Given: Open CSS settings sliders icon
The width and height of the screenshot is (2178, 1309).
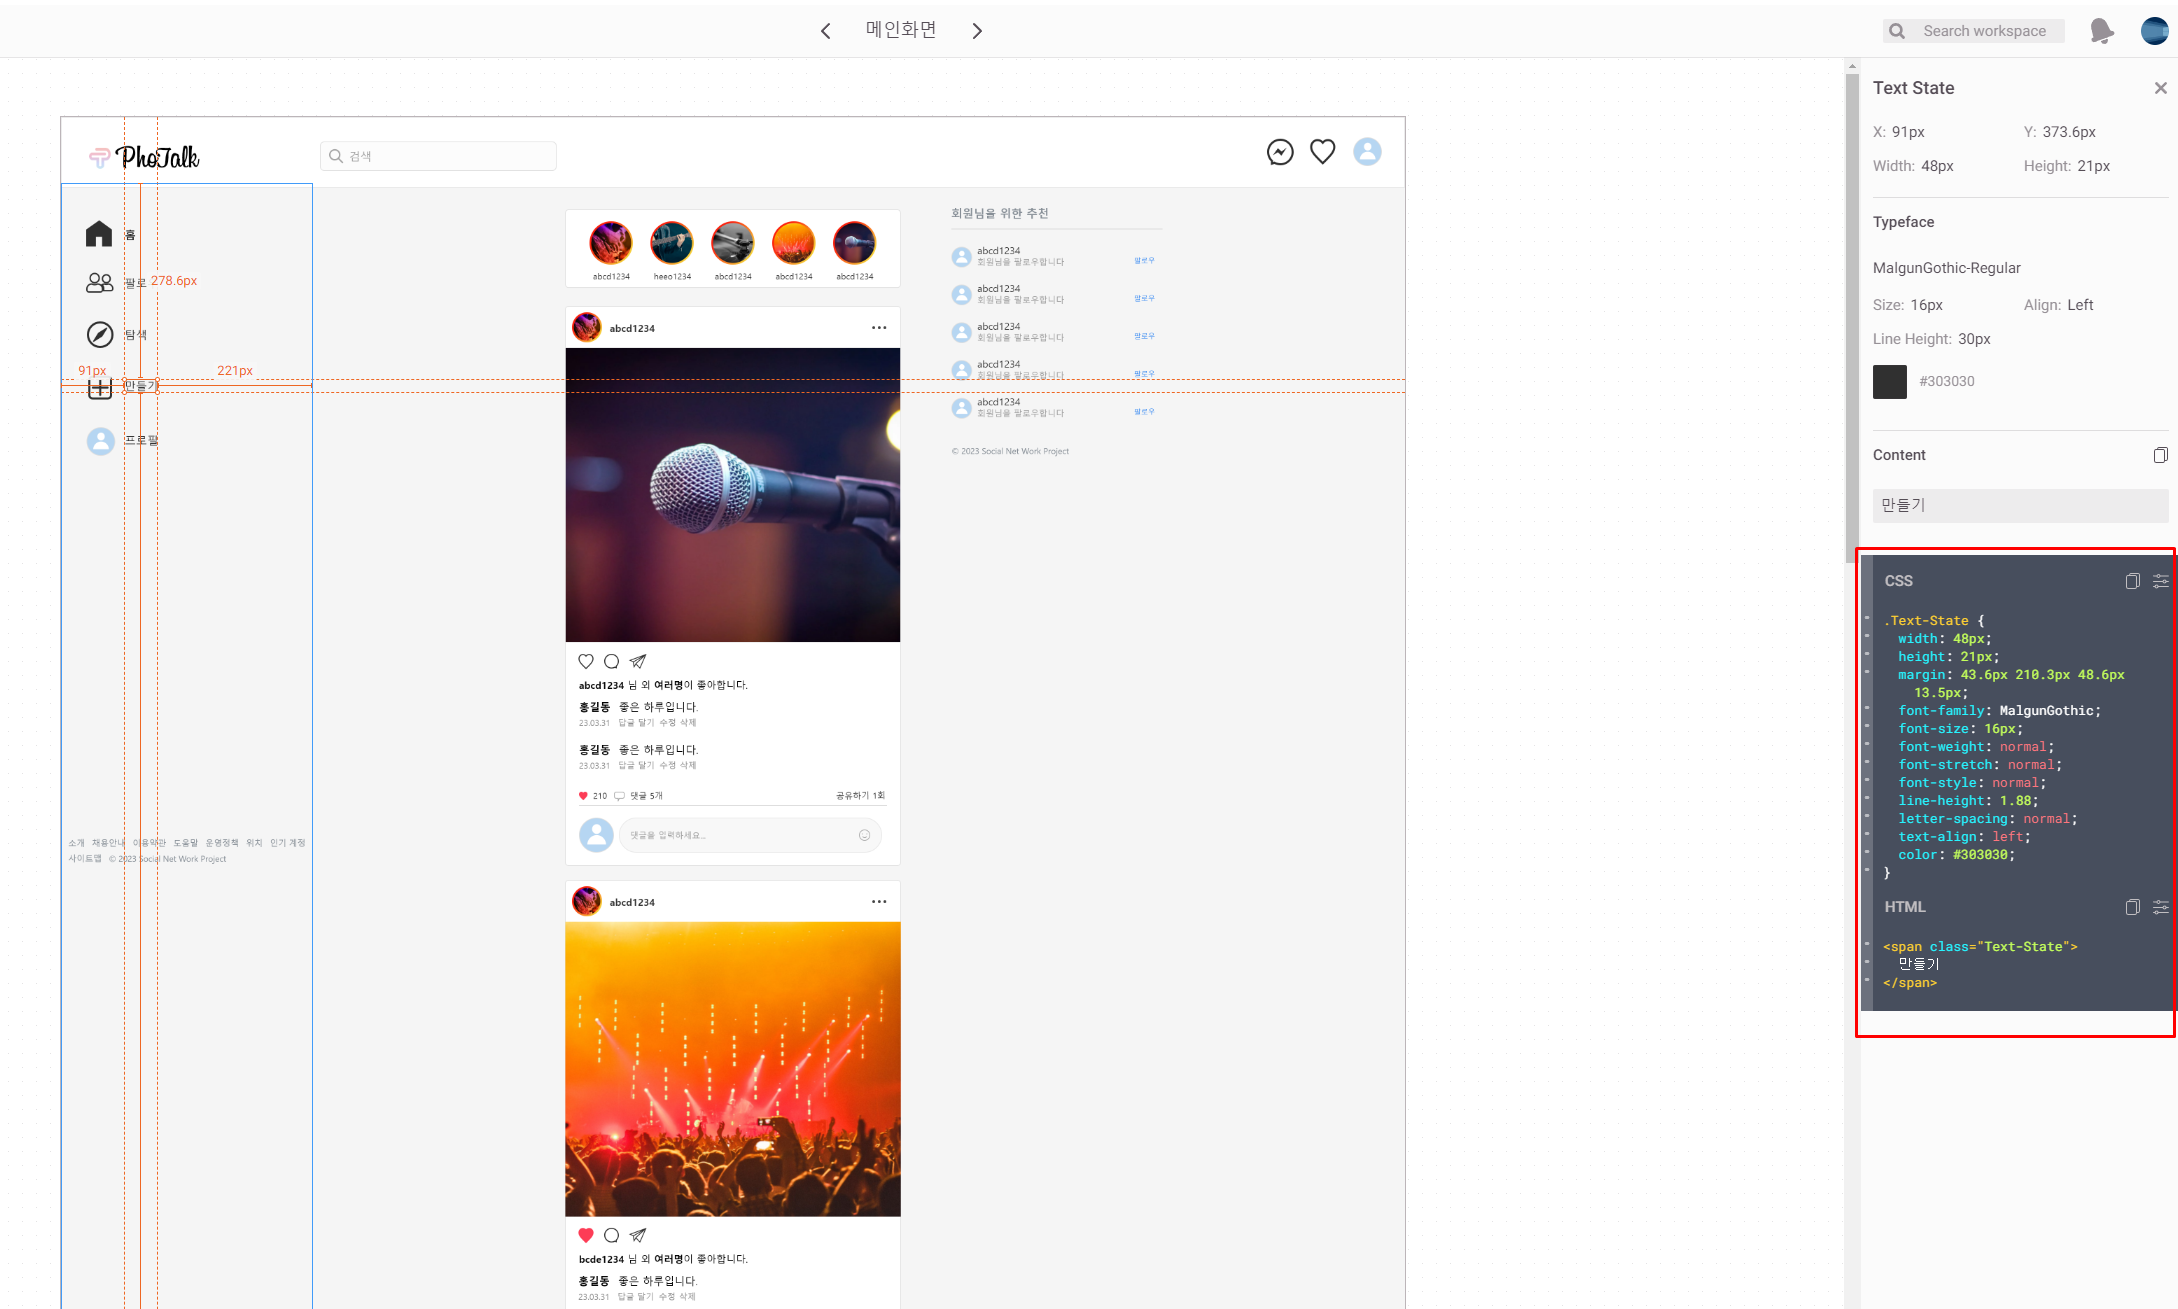Looking at the screenshot, I should point(2160,581).
